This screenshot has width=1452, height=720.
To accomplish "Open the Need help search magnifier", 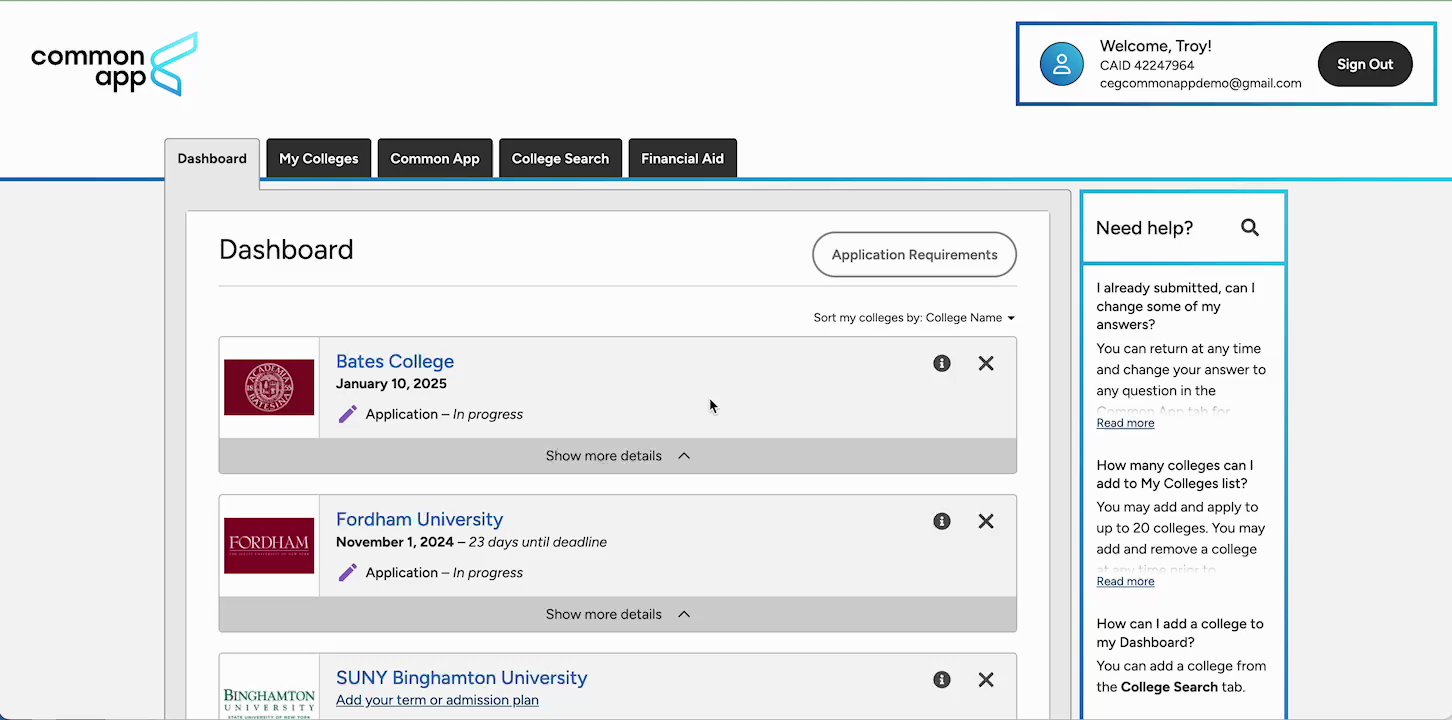I will pos(1250,228).
